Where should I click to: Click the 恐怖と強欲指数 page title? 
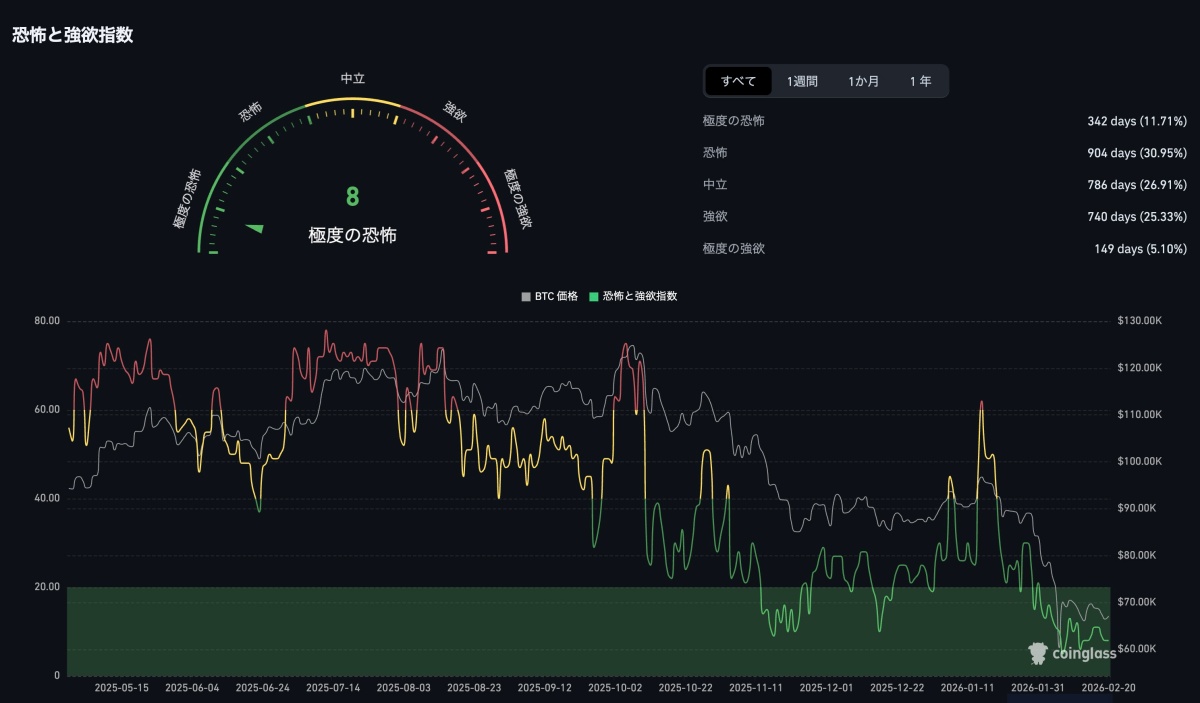point(72,35)
